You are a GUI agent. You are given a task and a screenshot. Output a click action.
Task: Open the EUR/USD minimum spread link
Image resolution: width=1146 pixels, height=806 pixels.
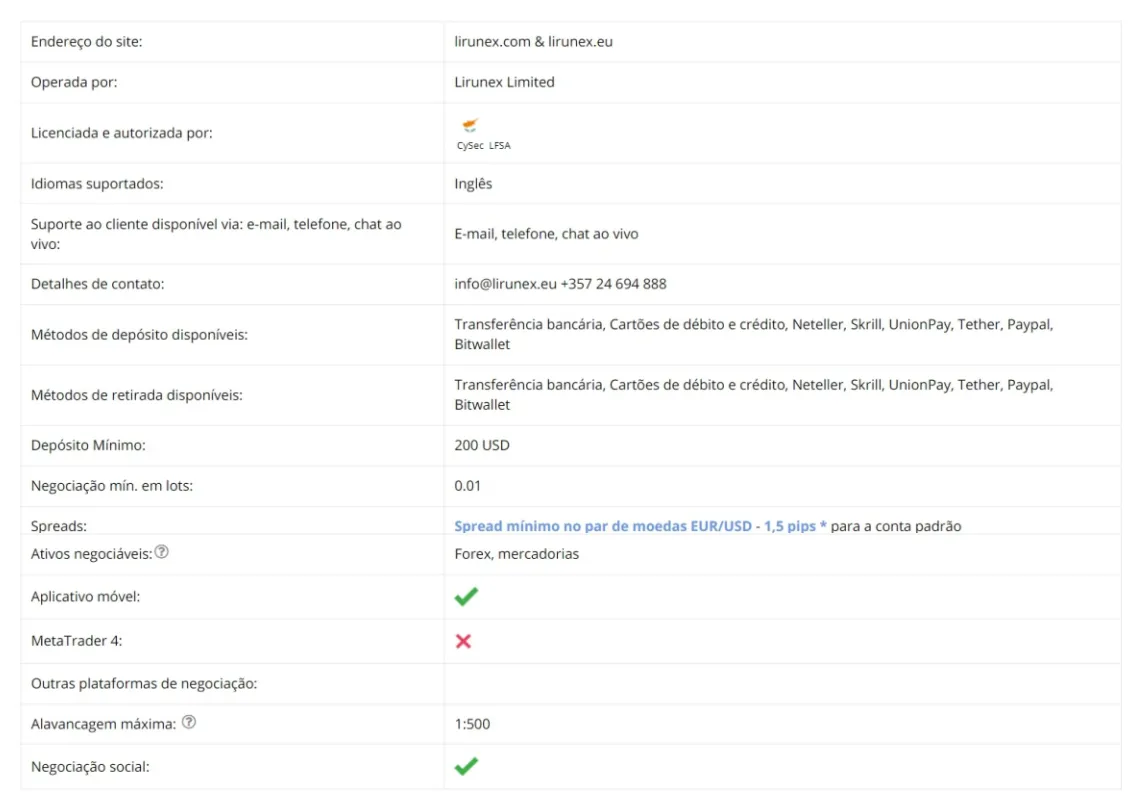coord(640,526)
